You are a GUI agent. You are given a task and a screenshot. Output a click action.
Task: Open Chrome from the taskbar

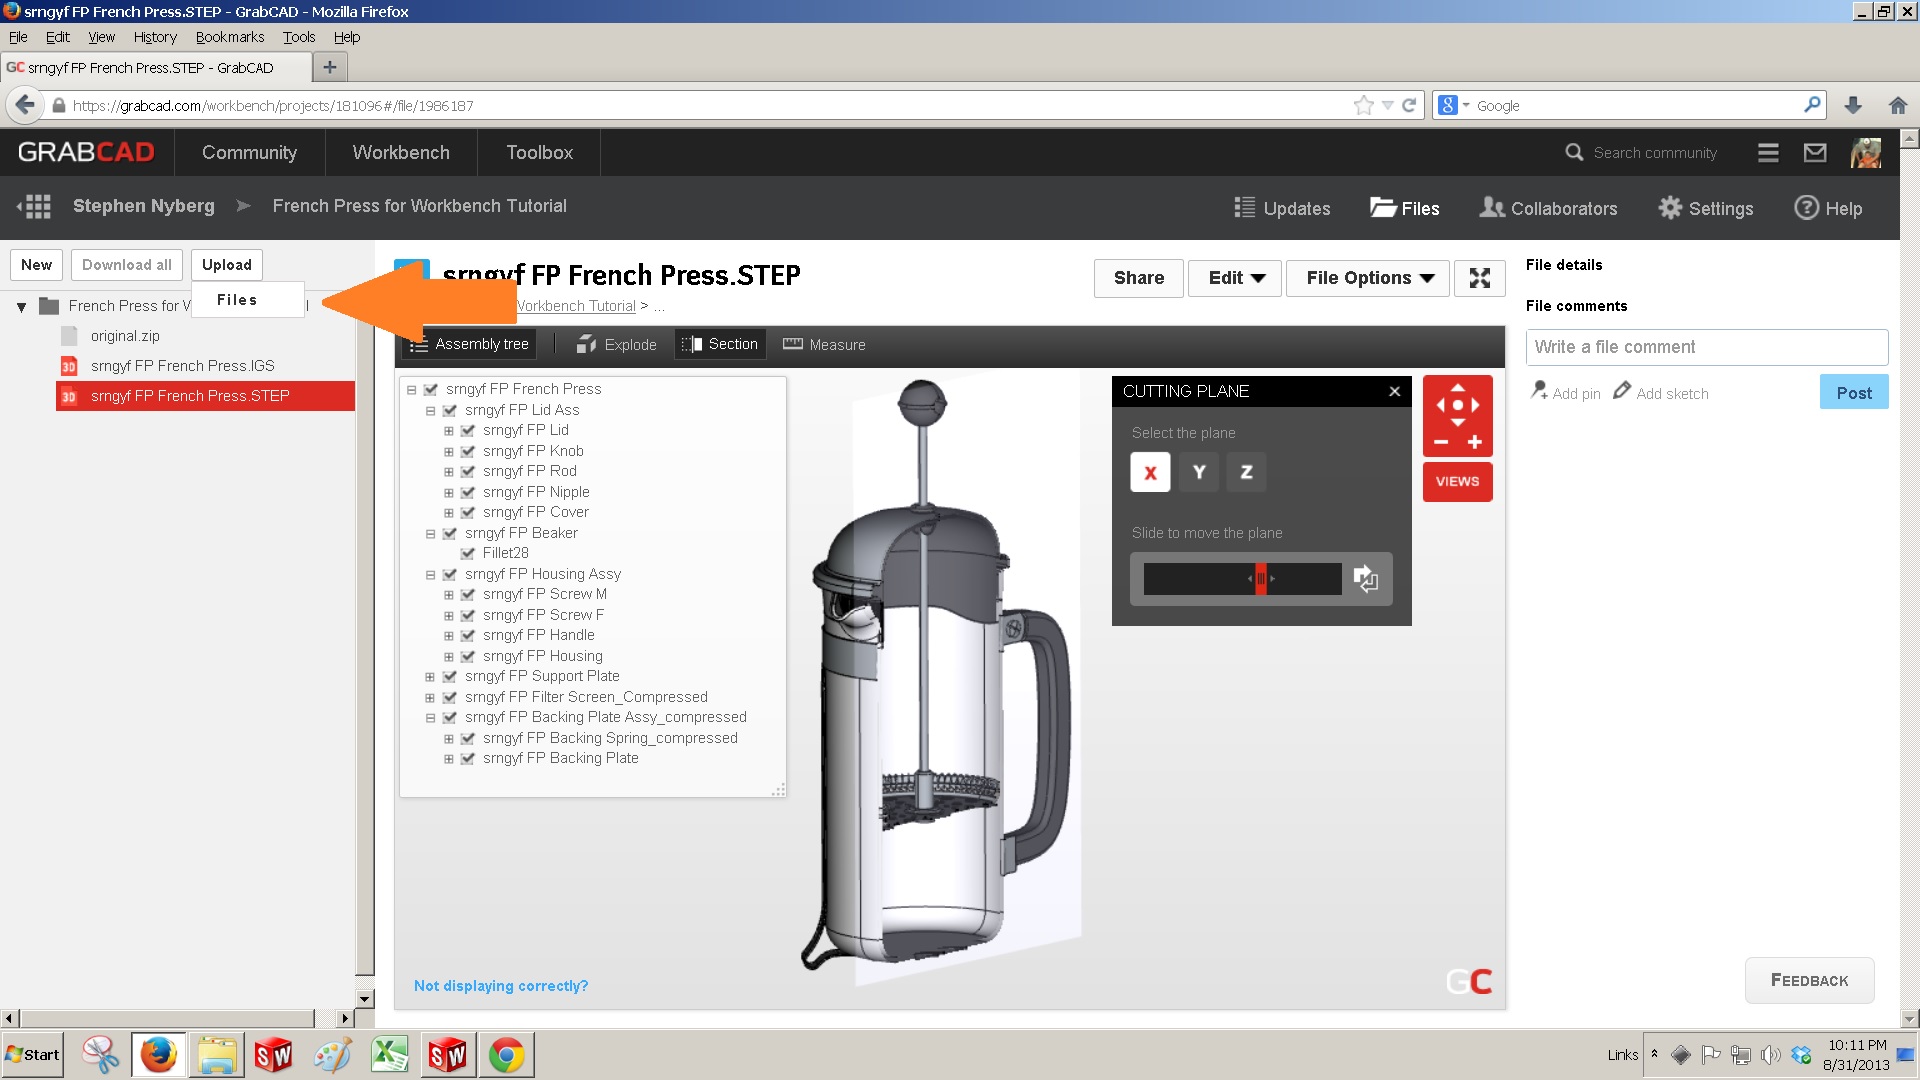click(506, 1055)
